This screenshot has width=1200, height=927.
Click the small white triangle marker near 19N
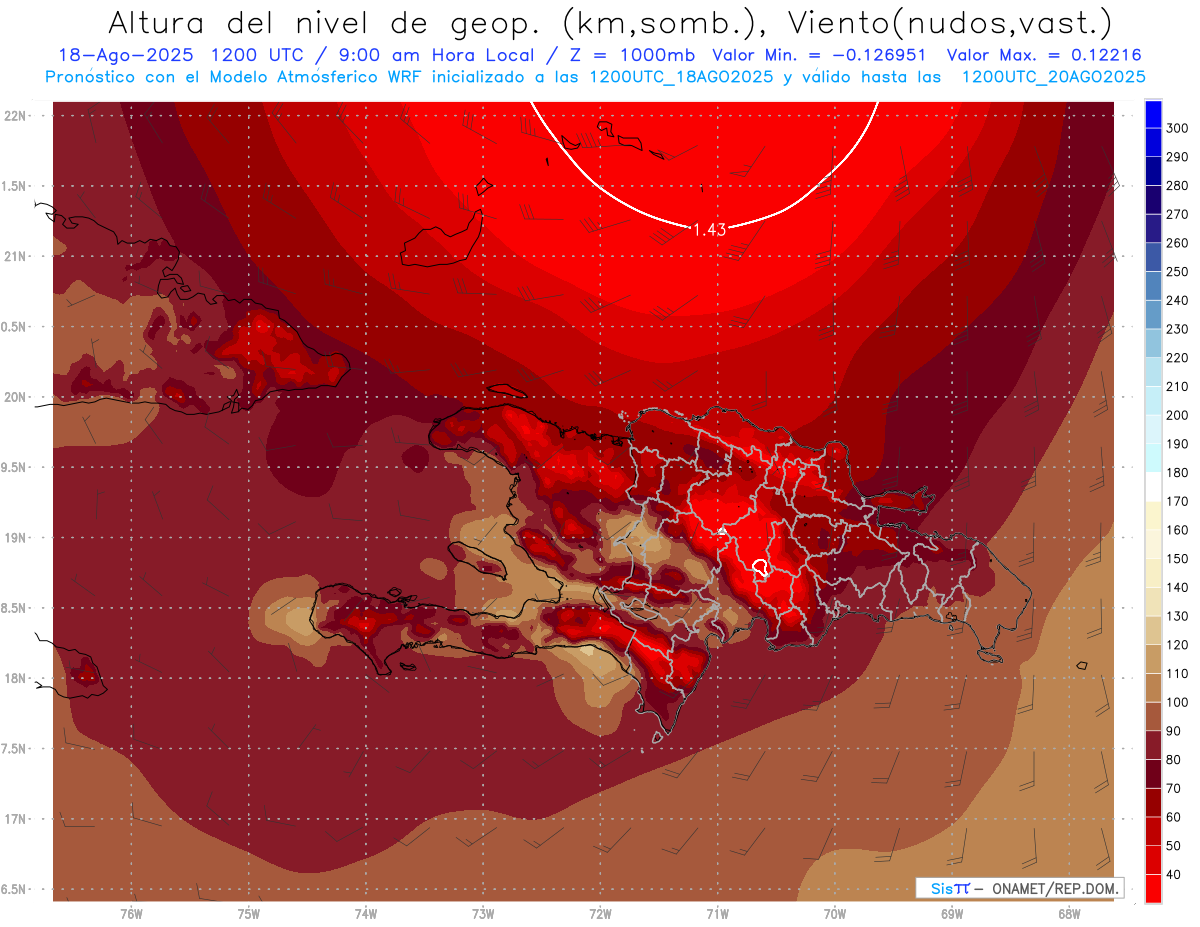pos(722,531)
